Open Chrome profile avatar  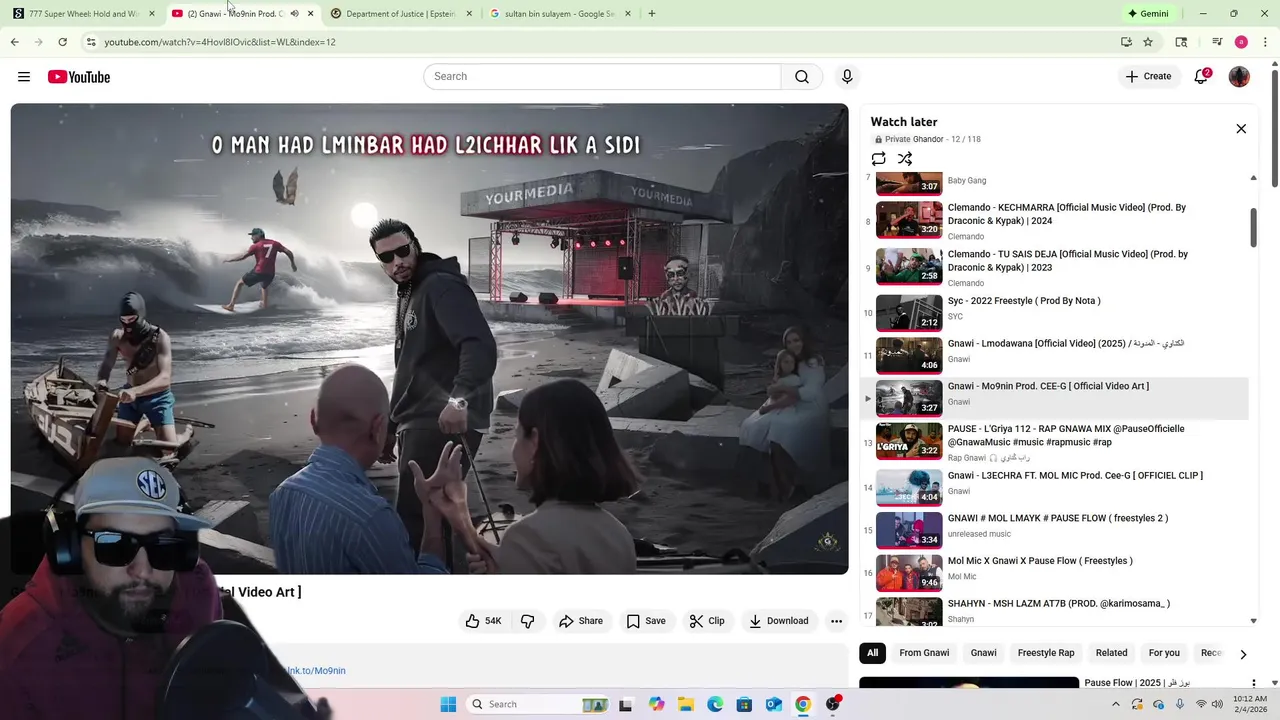tap(1241, 42)
